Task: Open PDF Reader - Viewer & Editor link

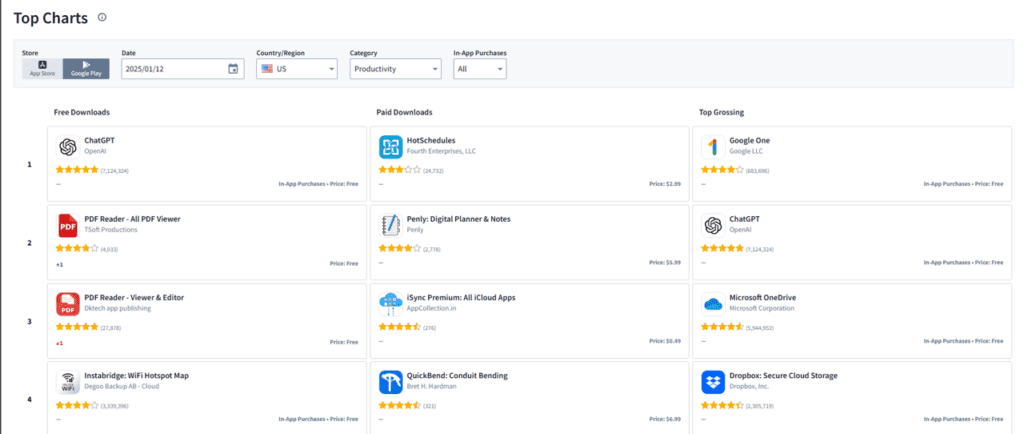Action: coord(134,297)
